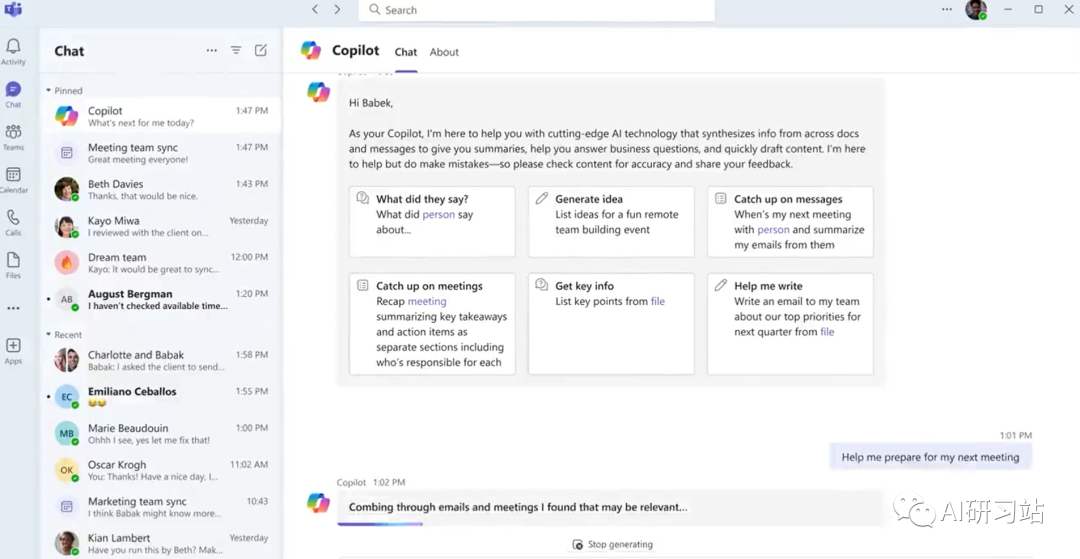Open Apps store in sidebar
Screen dimensions: 1080x559
(13, 351)
